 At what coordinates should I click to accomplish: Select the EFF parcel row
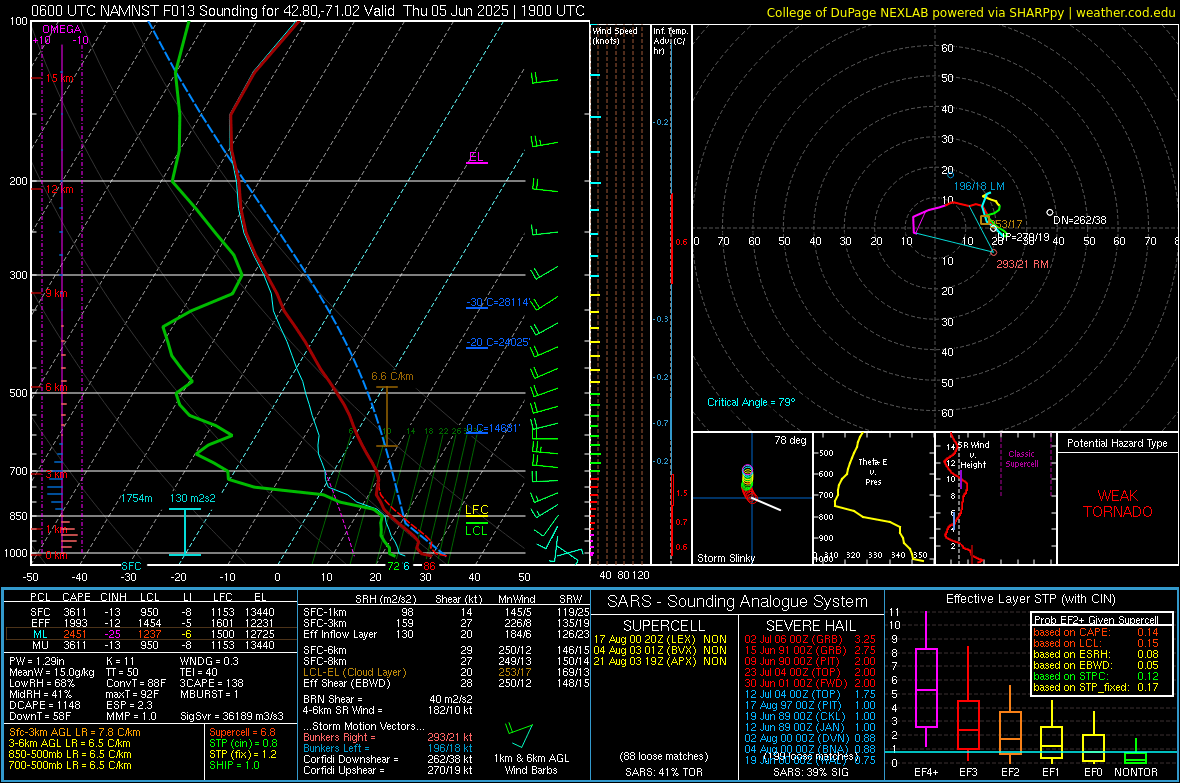click(x=150, y=623)
